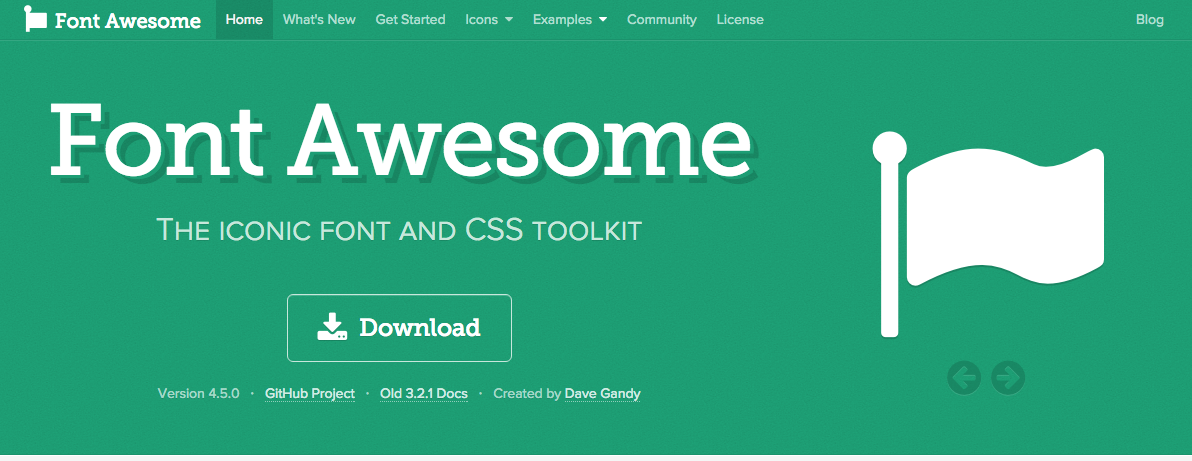The width and height of the screenshot is (1192, 461).
Task: Click the Download button
Action: pyautogui.click(x=399, y=328)
